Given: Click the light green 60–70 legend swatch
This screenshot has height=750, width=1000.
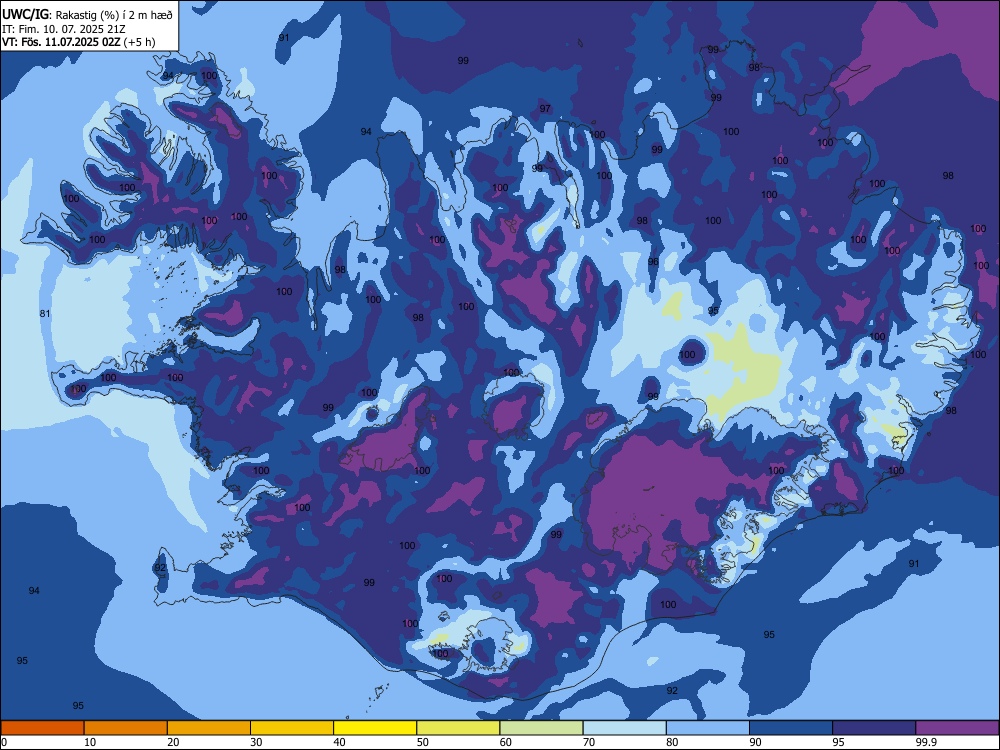Looking at the screenshot, I should [541, 728].
